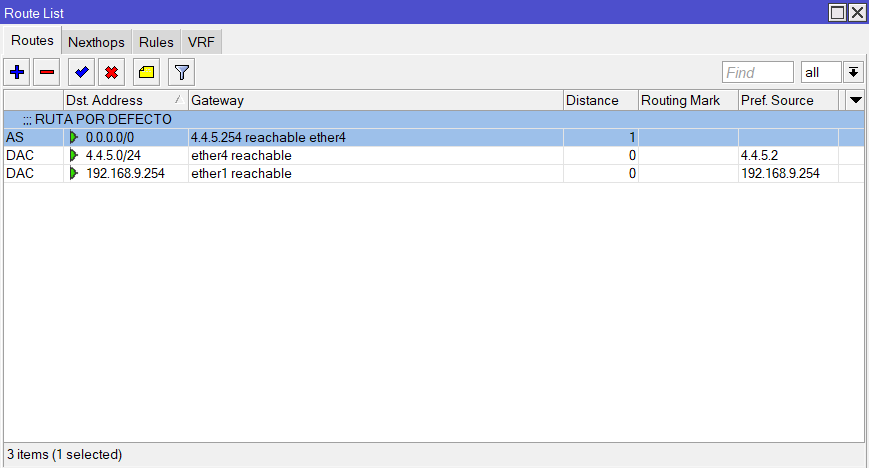Screen dimensions: 869x468
Task: Click Pref. Source value 4.4.5.2
Action: [x=759, y=155]
